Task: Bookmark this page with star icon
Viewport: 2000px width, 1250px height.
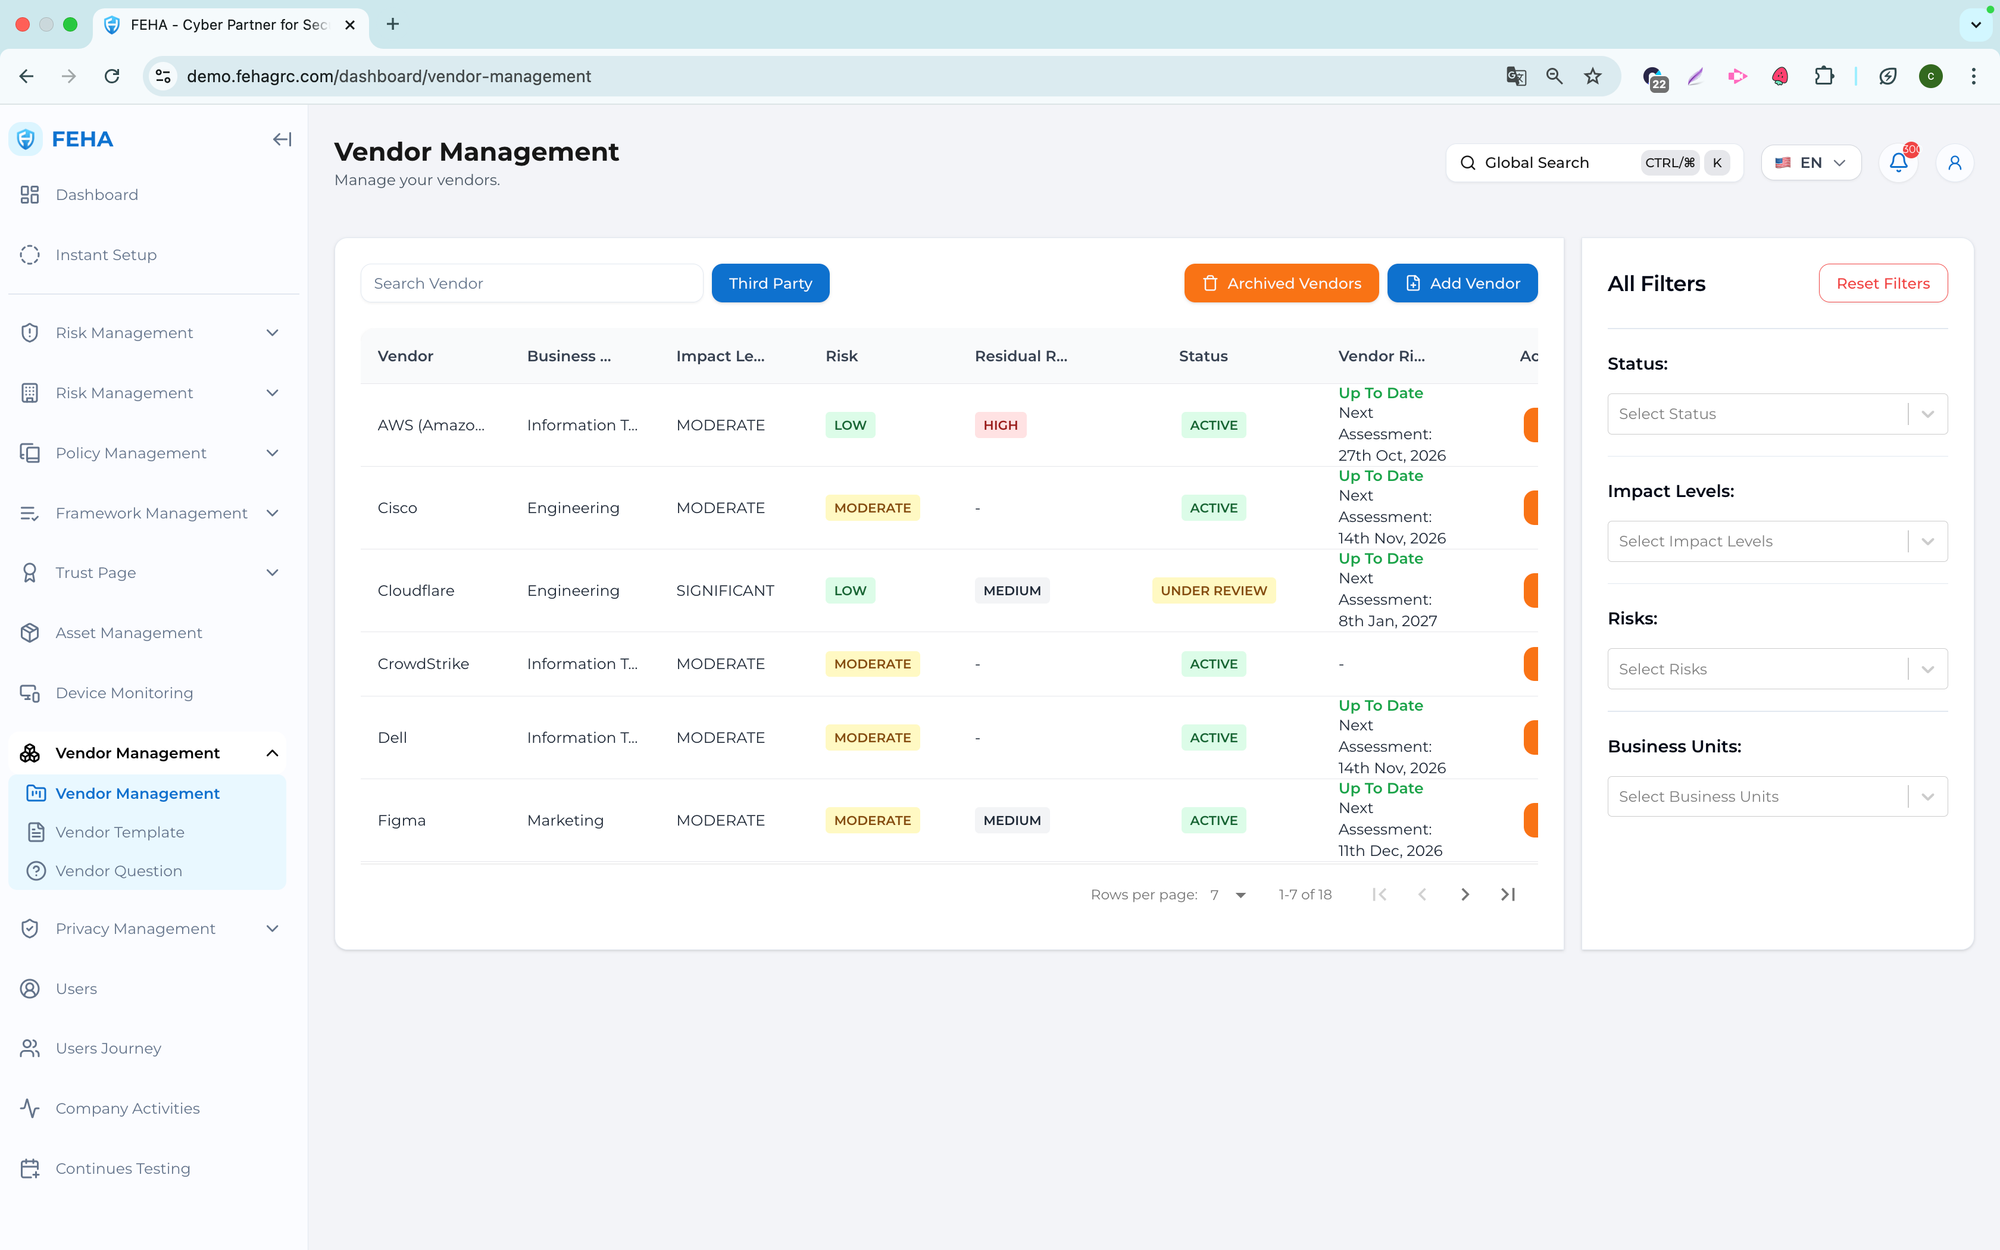Action: [x=1593, y=76]
